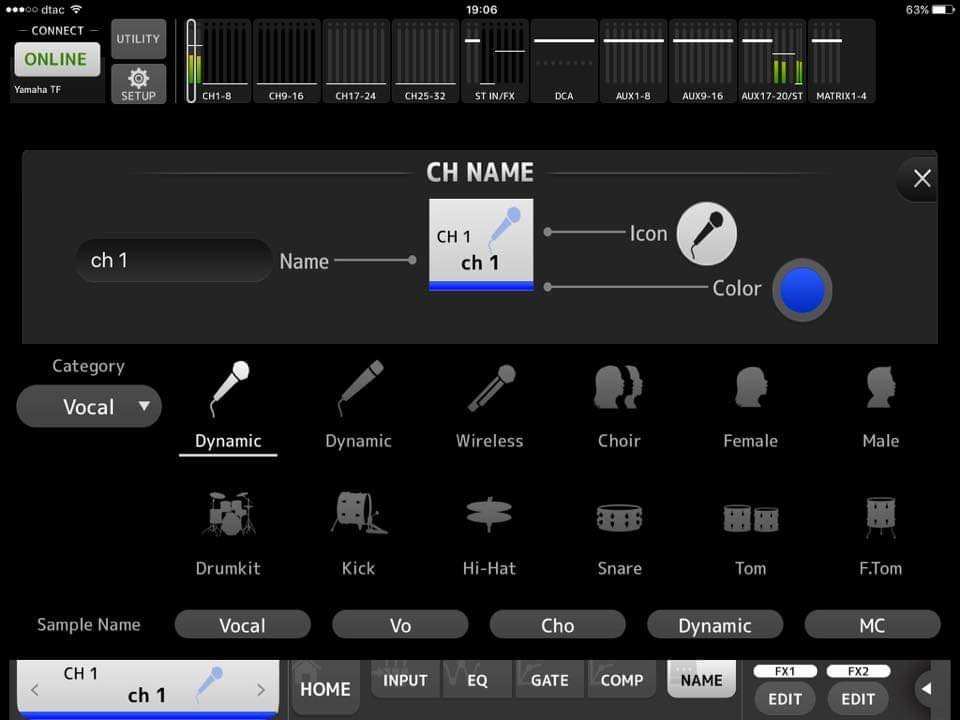Expand the side panel triangle arrow
The height and width of the screenshot is (720, 960).
[x=926, y=689]
